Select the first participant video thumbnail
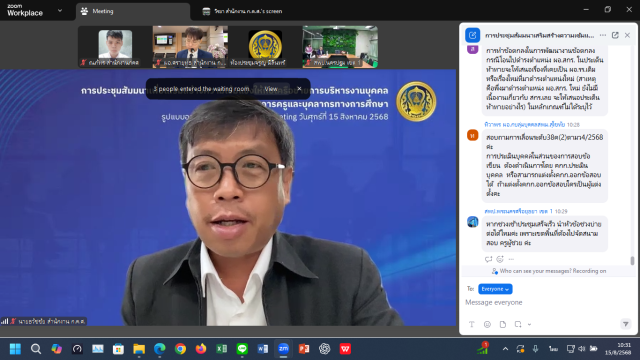Screen dimensions: 640x360 coord(115,47)
